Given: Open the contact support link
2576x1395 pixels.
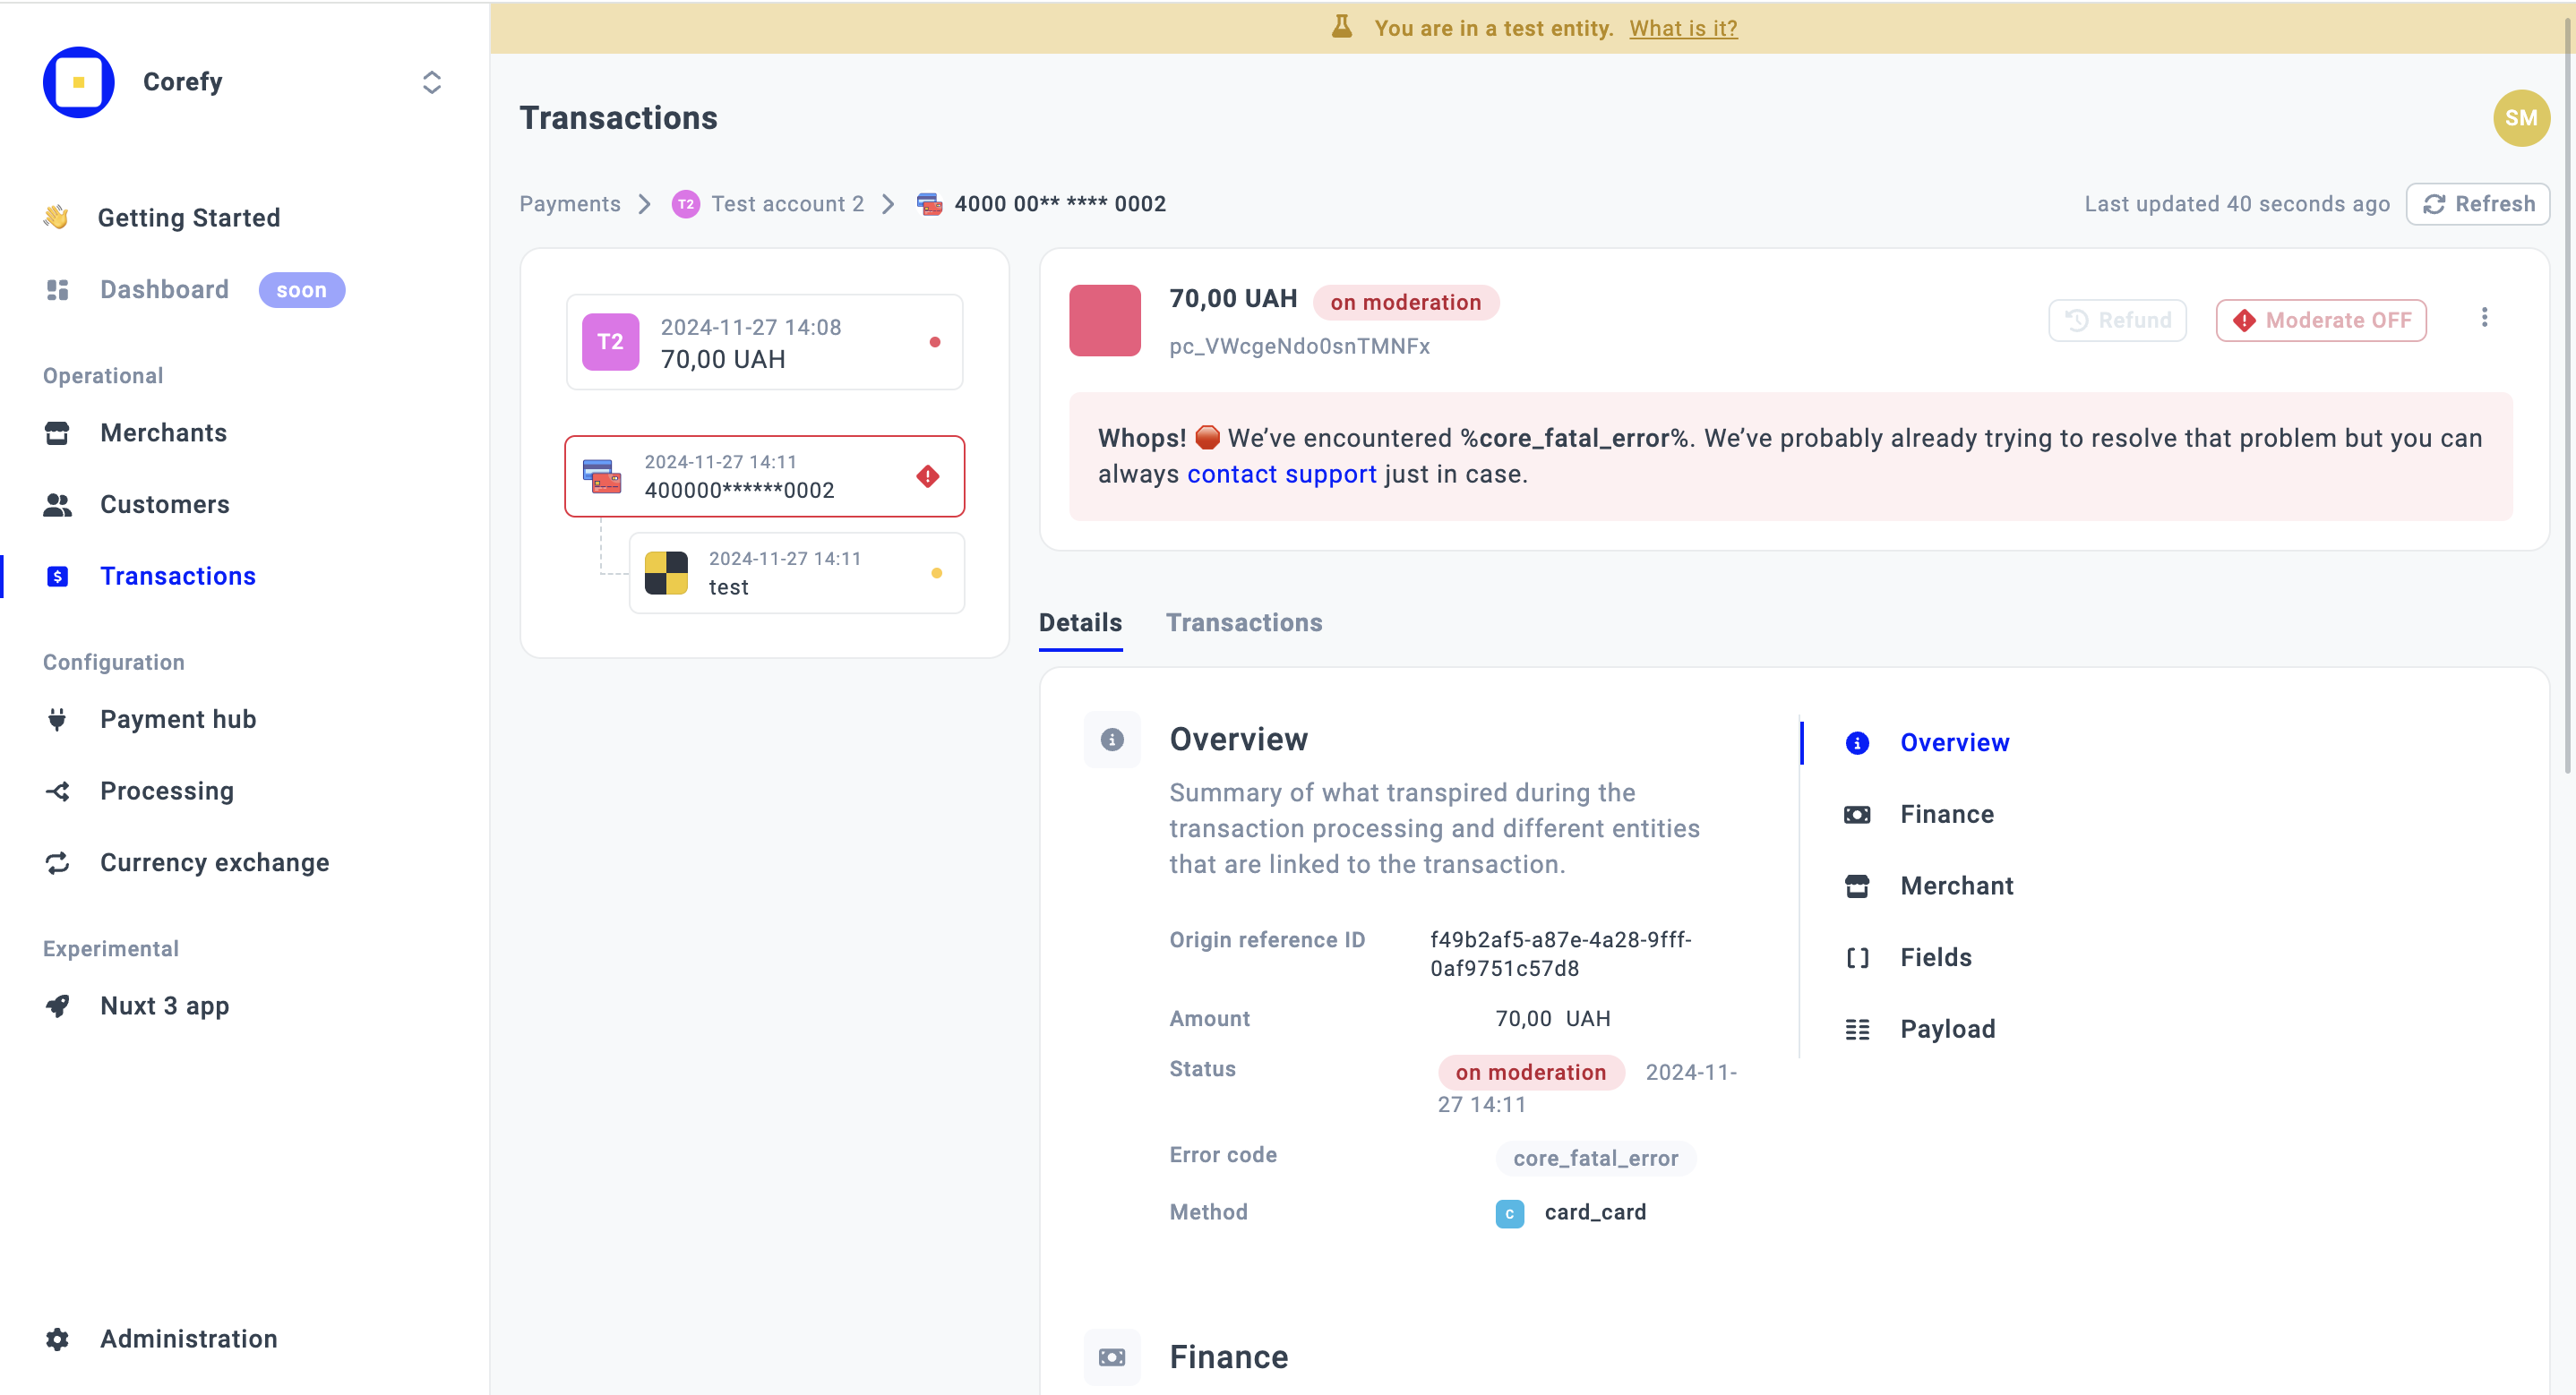Looking at the screenshot, I should click(x=1281, y=474).
